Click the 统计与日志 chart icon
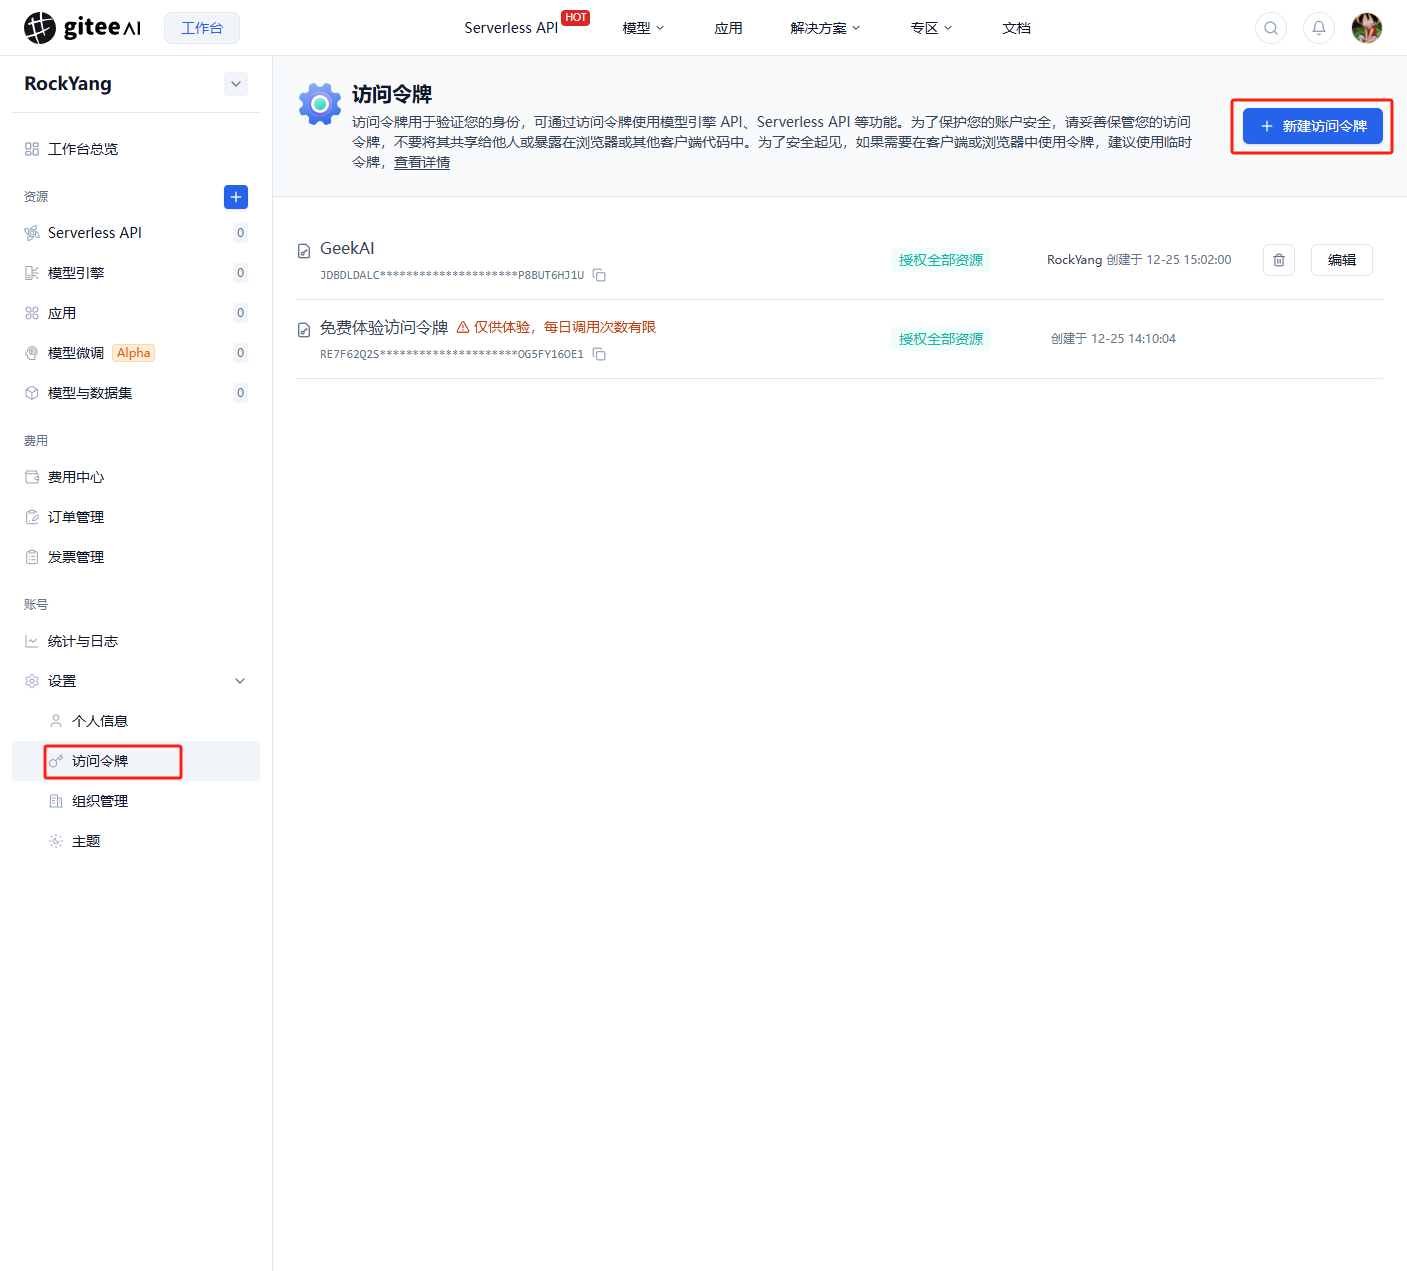The width and height of the screenshot is (1407, 1271). point(32,641)
